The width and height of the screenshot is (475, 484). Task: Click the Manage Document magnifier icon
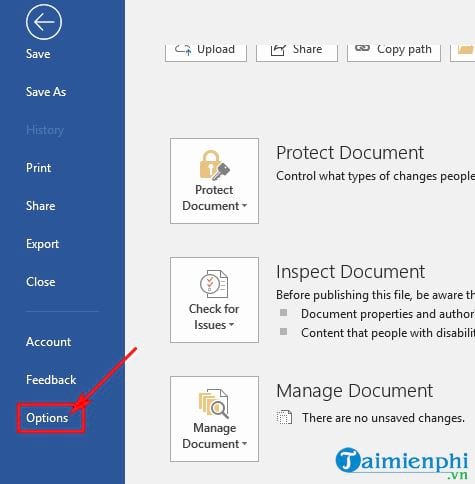pyautogui.click(x=214, y=403)
